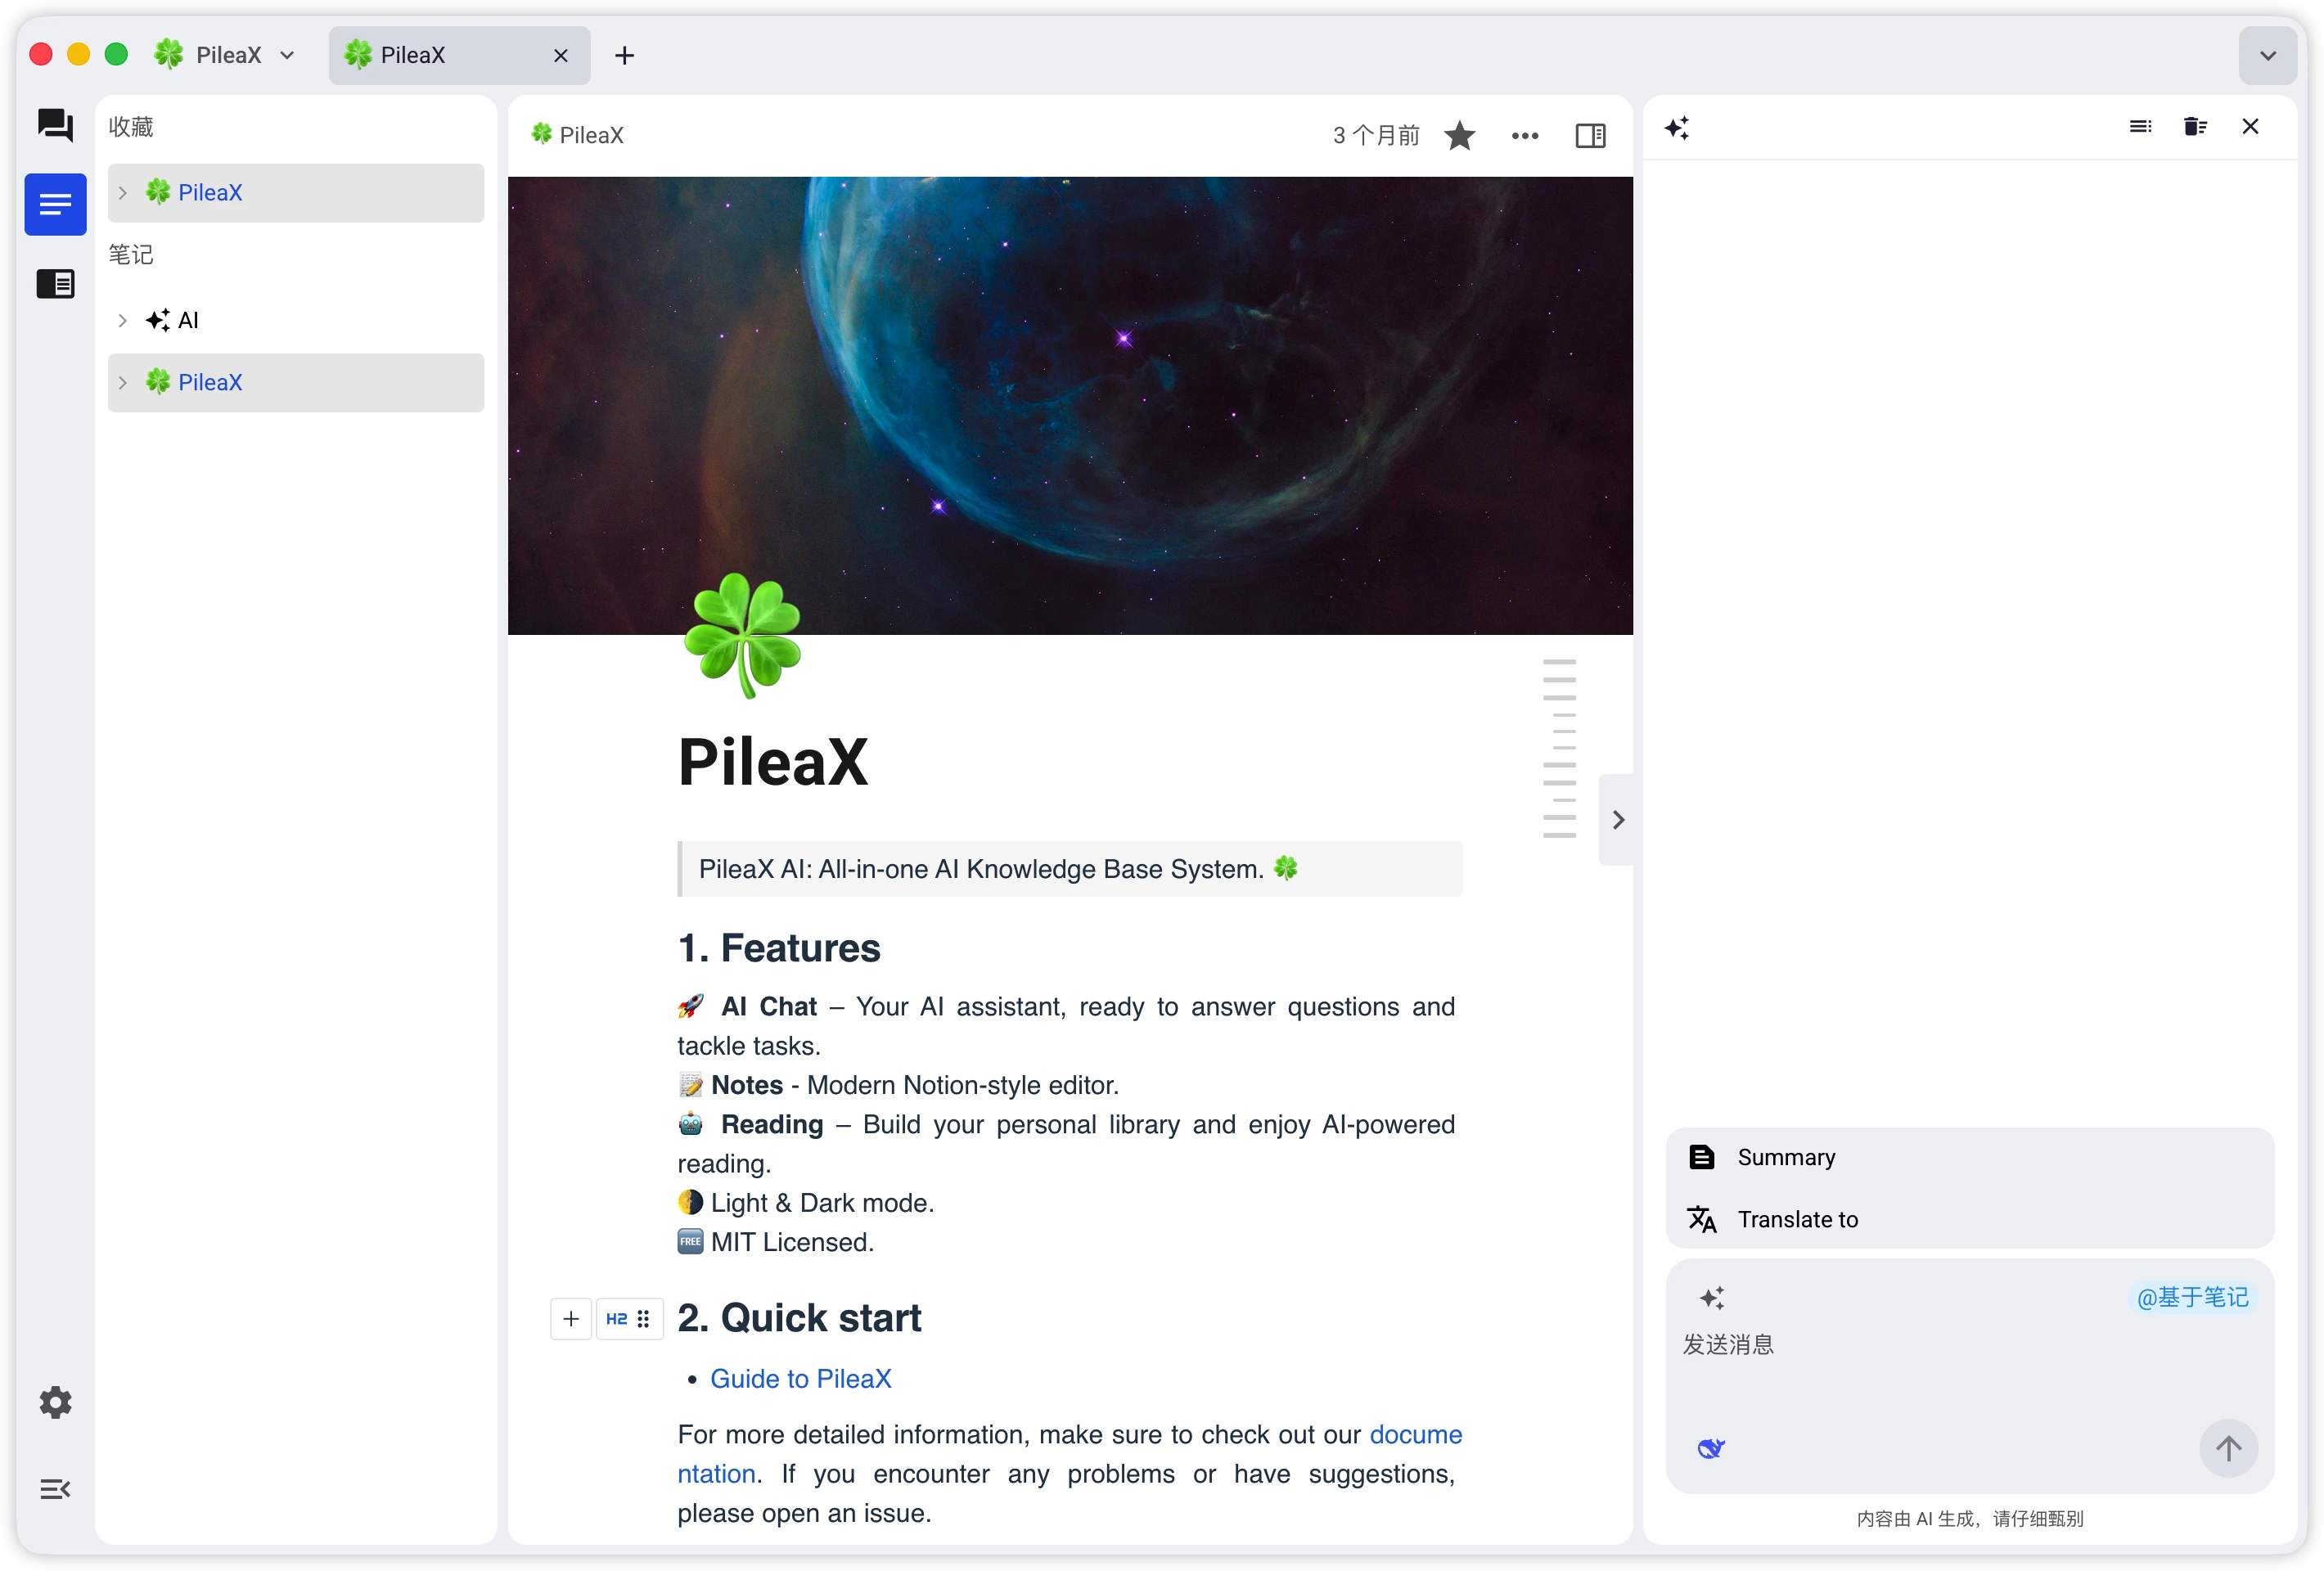Image resolution: width=2324 pixels, height=1571 pixels.
Task: Open the AI chat list icon
Action: tap(2140, 126)
